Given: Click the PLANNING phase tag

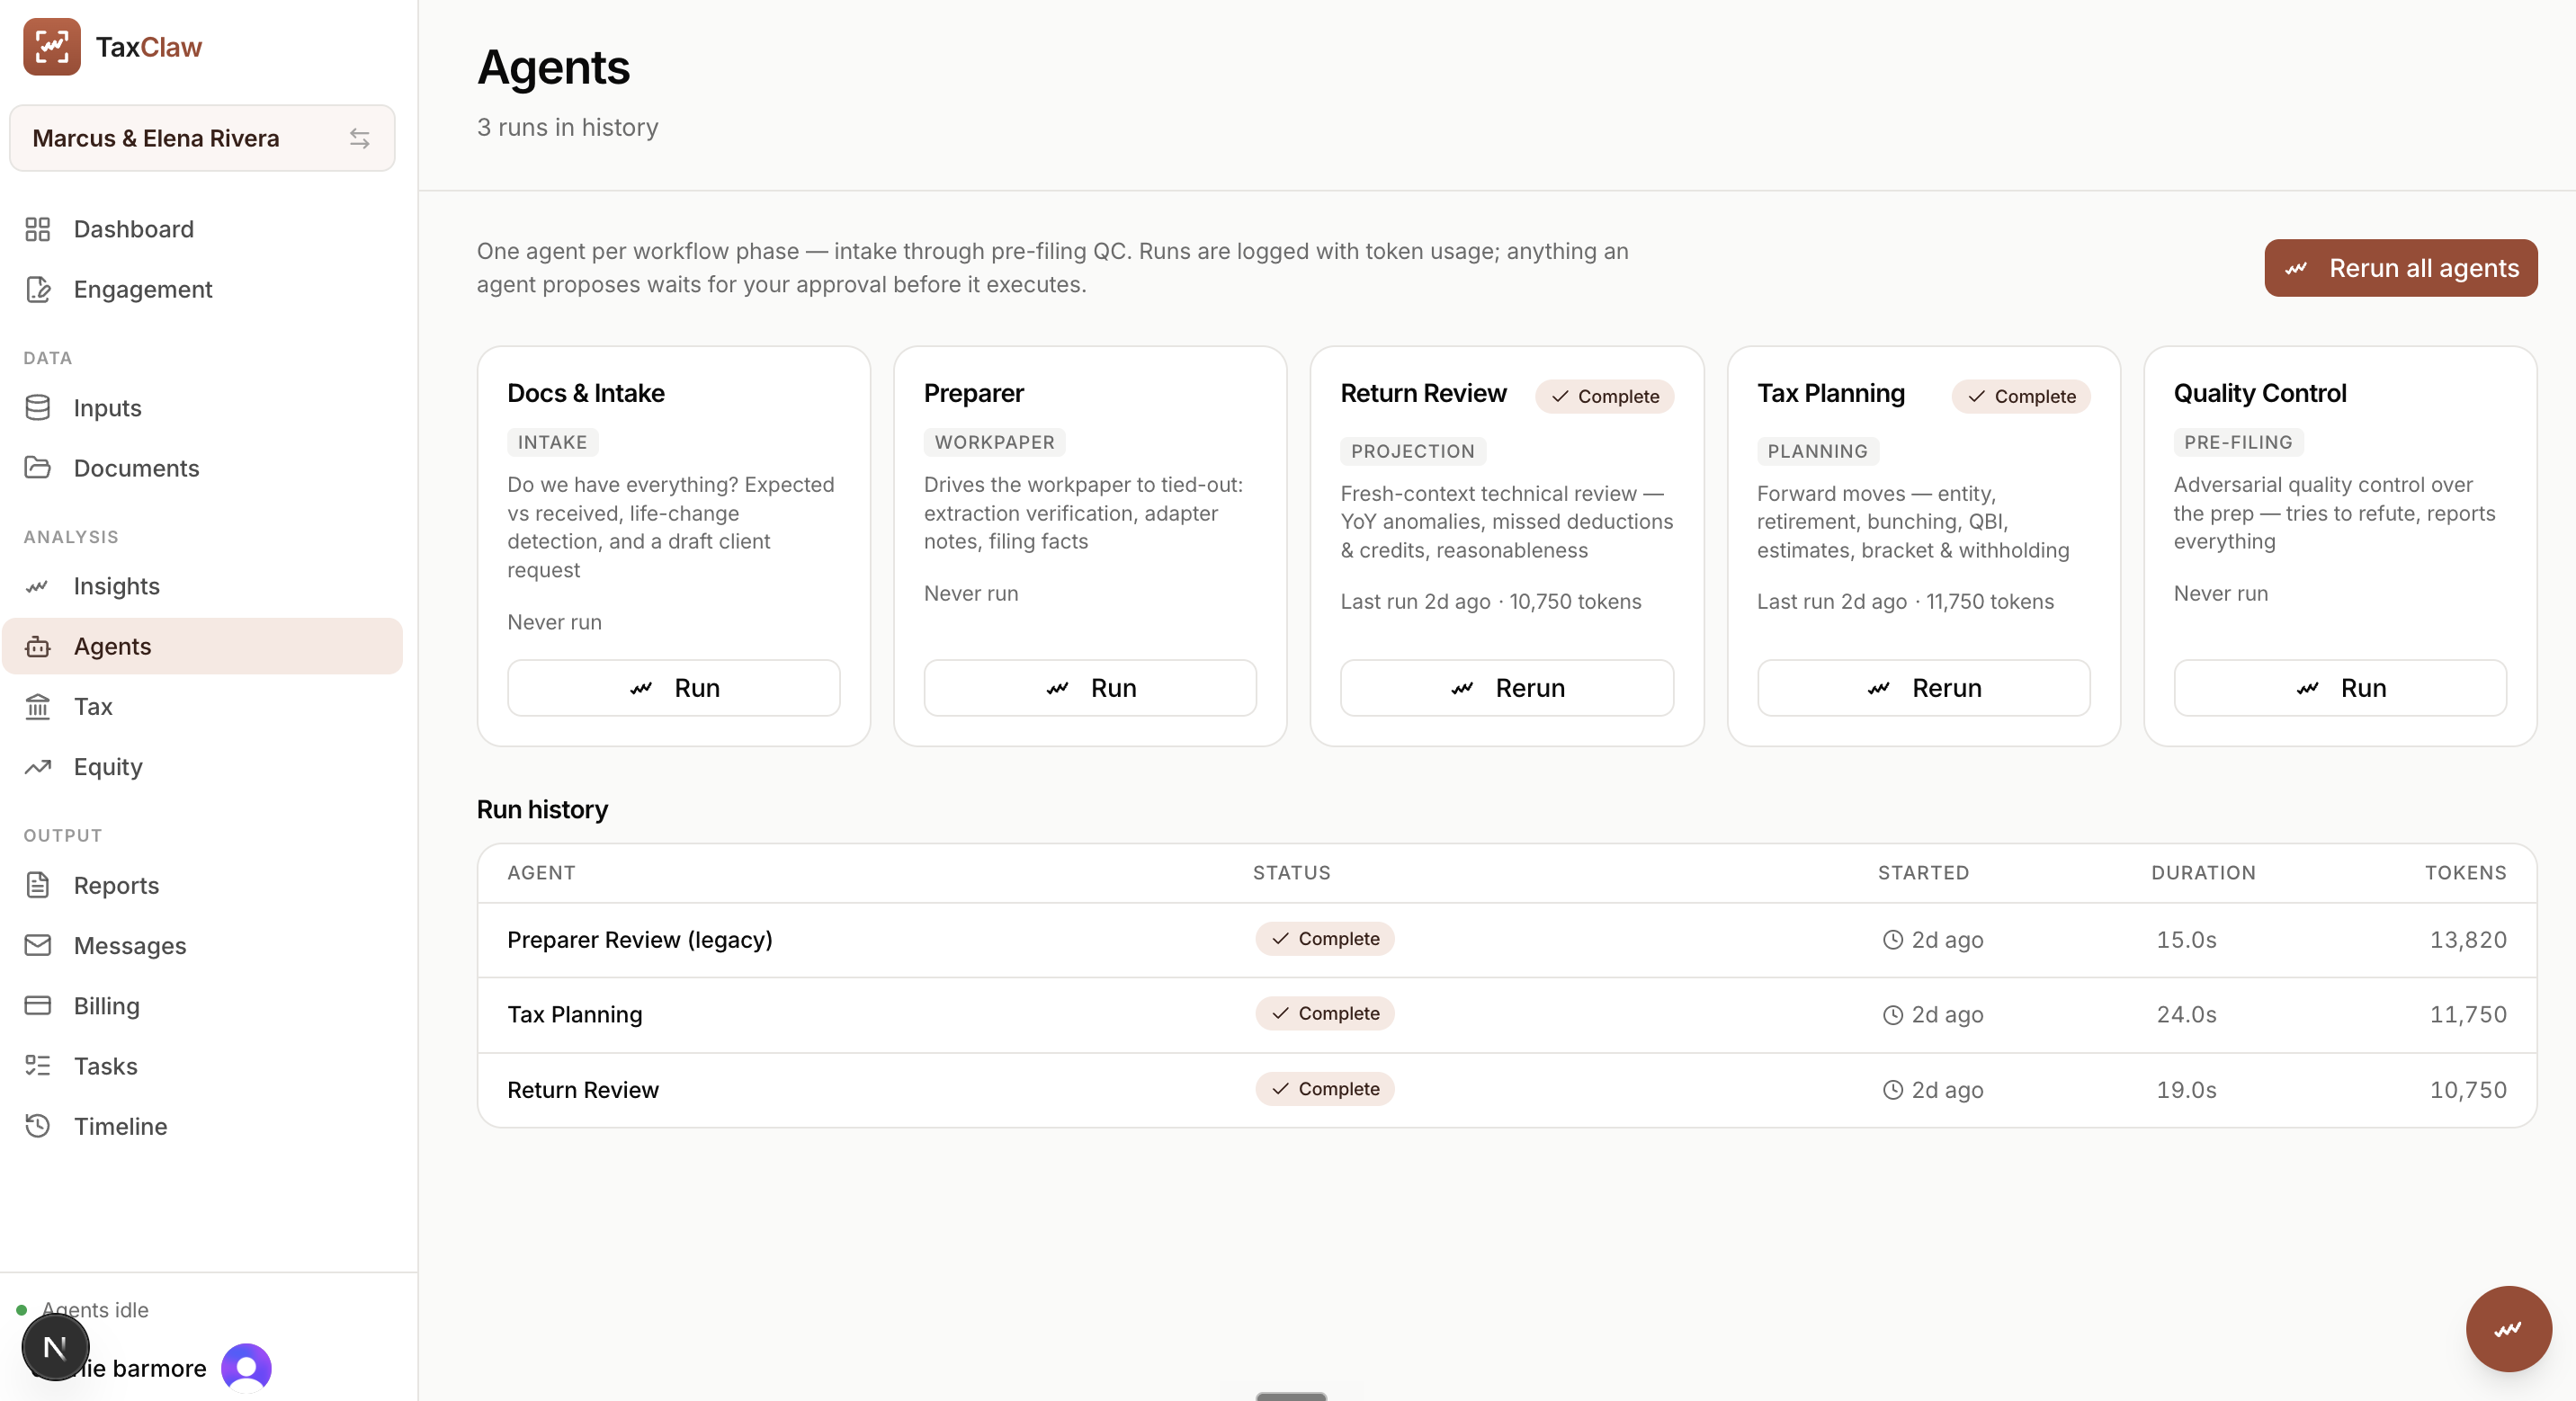Looking at the screenshot, I should click(x=1818, y=452).
